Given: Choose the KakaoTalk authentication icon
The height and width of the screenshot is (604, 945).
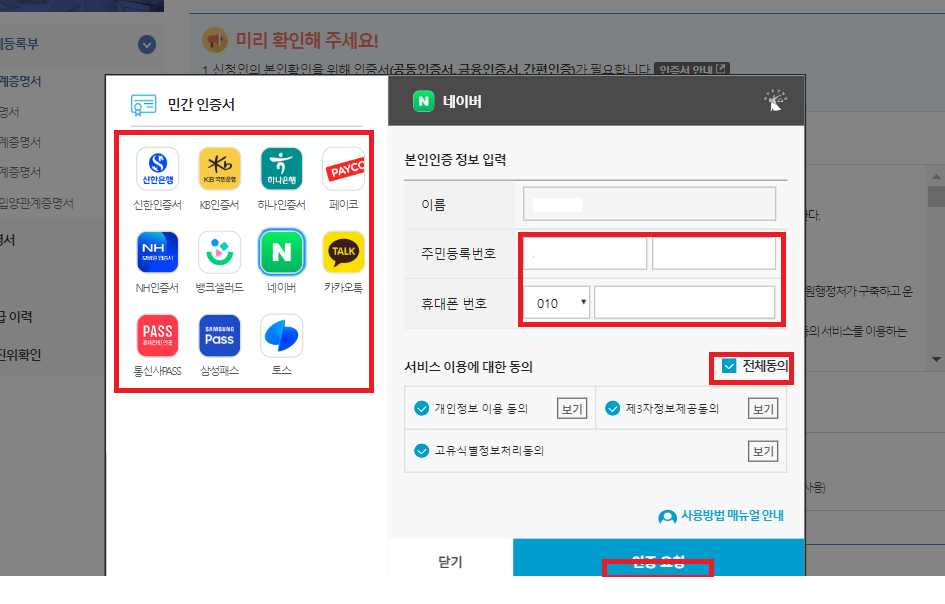Looking at the screenshot, I should (344, 252).
